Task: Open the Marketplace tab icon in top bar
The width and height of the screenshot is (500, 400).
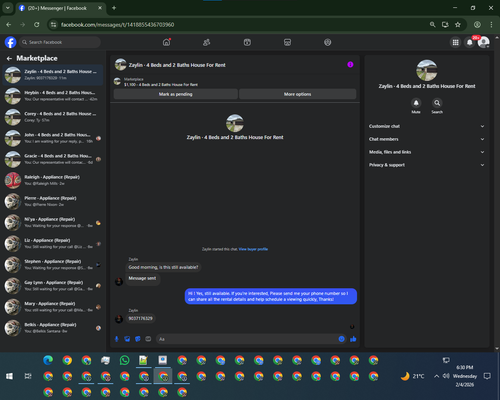Action: (287, 42)
